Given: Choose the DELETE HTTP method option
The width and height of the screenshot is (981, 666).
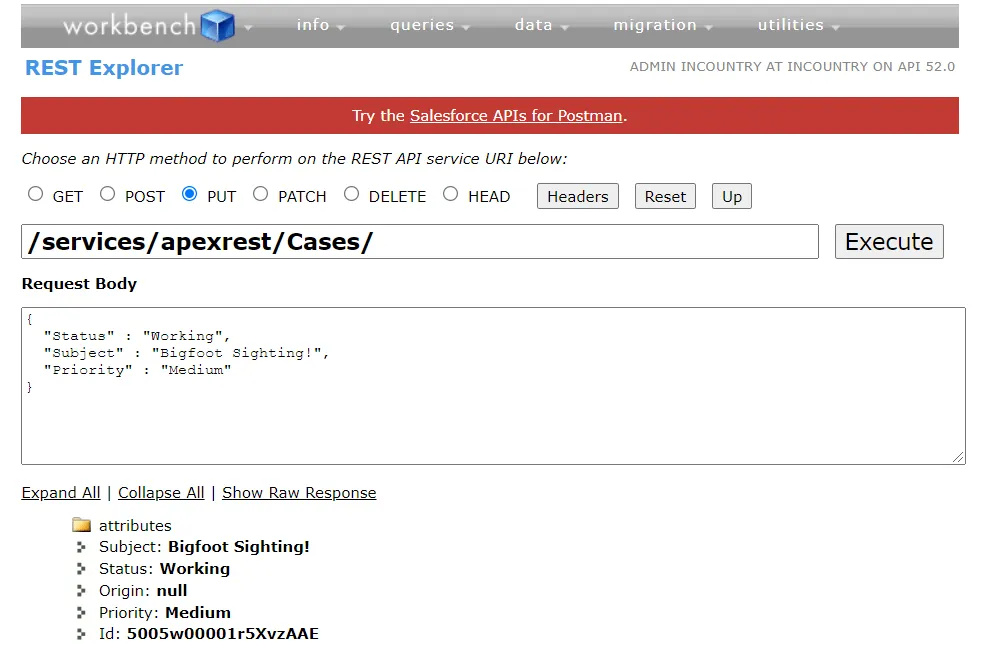Looking at the screenshot, I should point(352,194).
